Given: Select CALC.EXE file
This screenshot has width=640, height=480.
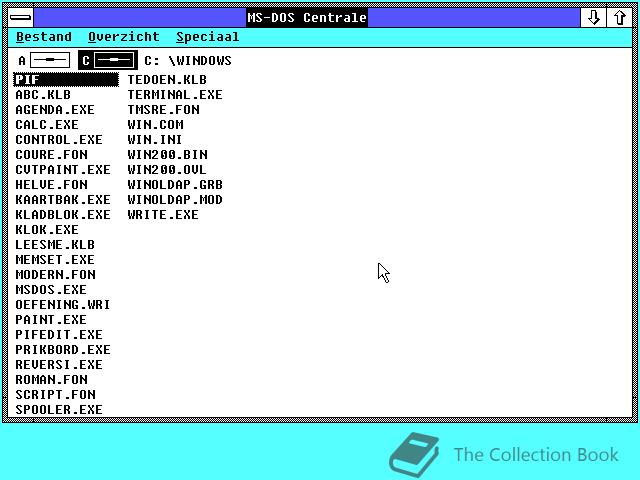Looking at the screenshot, I should pos(47,125).
